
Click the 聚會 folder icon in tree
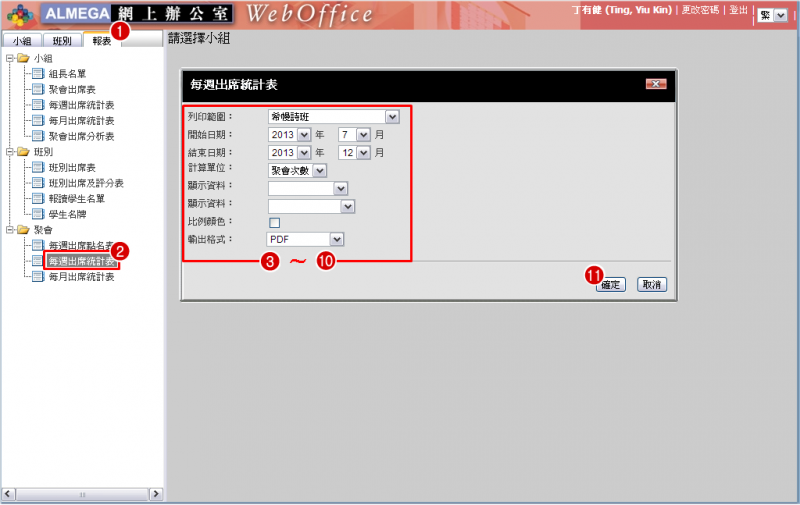click(23, 230)
